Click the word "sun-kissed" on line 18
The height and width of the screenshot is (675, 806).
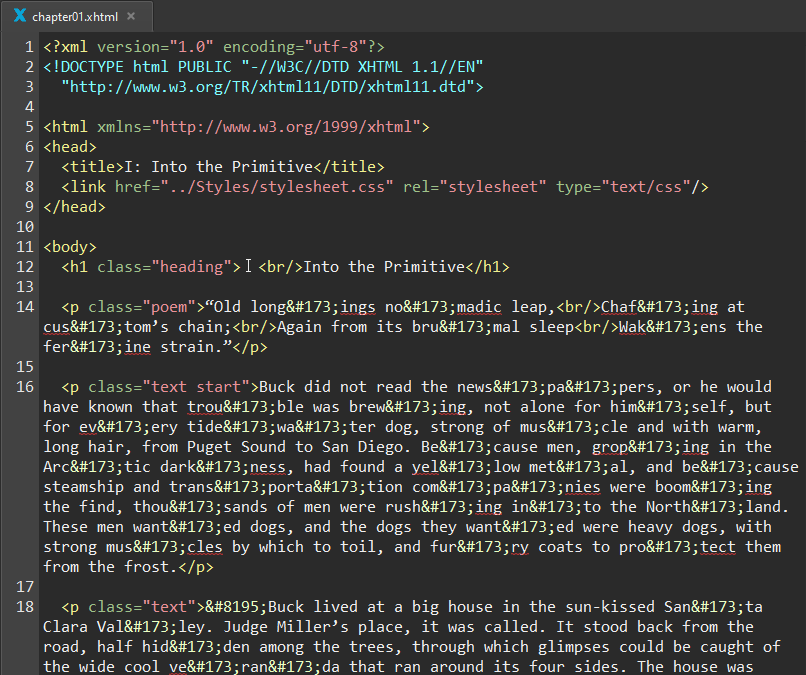click(x=610, y=608)
